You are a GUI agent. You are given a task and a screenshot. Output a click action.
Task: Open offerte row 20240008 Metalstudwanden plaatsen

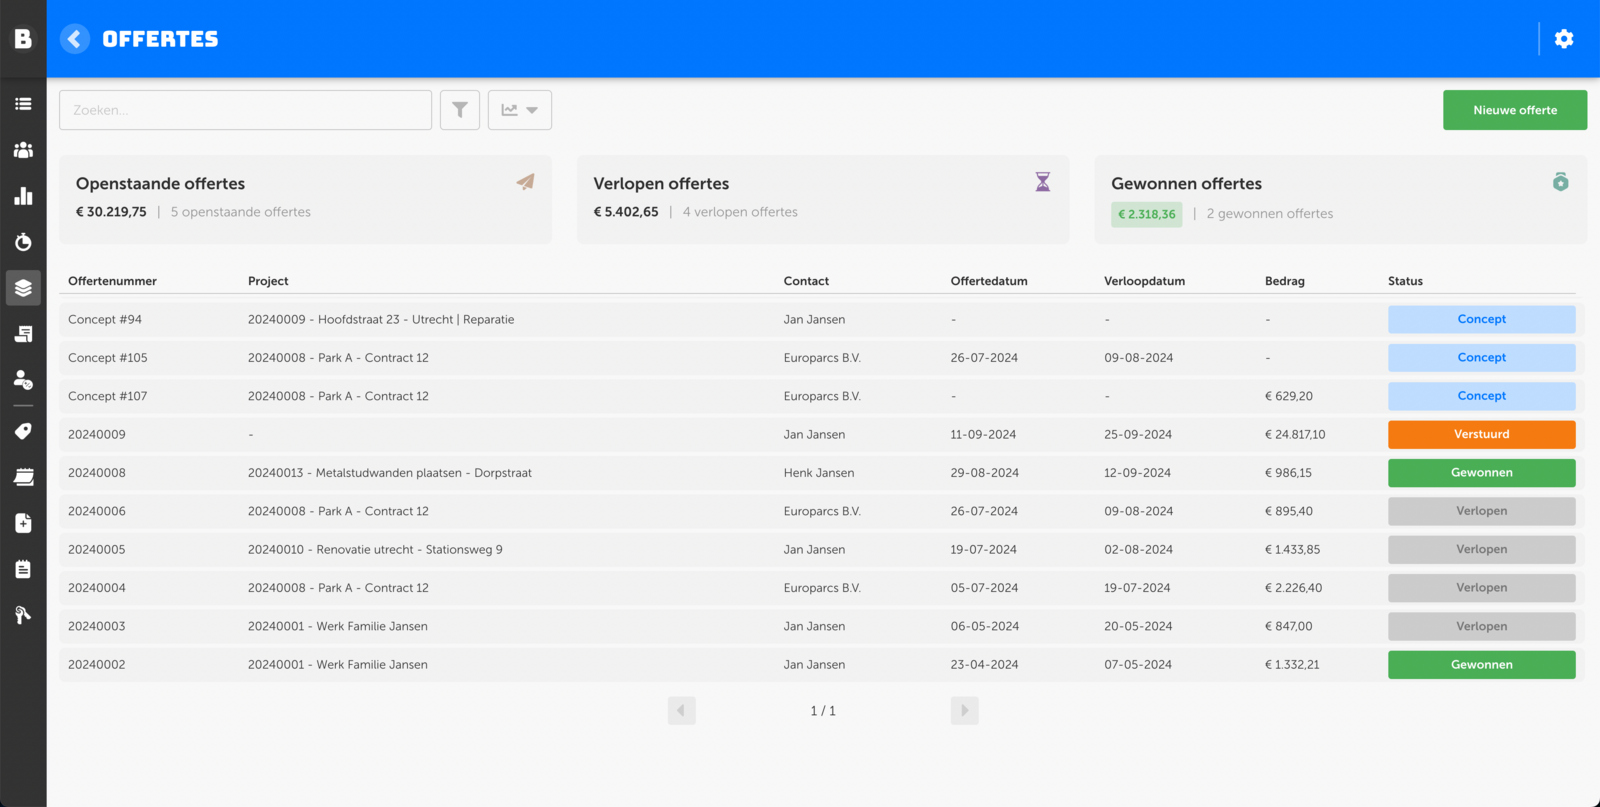[x=390, y=473]
